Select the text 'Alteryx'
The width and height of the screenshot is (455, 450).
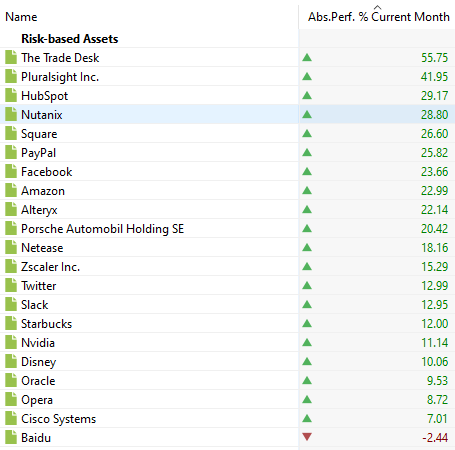click(39, 210)
